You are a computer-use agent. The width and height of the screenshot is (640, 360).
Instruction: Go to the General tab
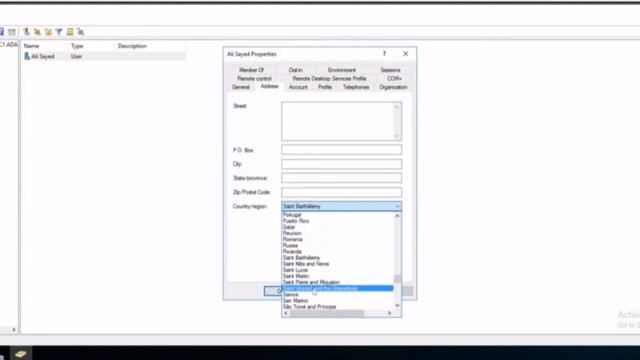[x=241, y=87]
